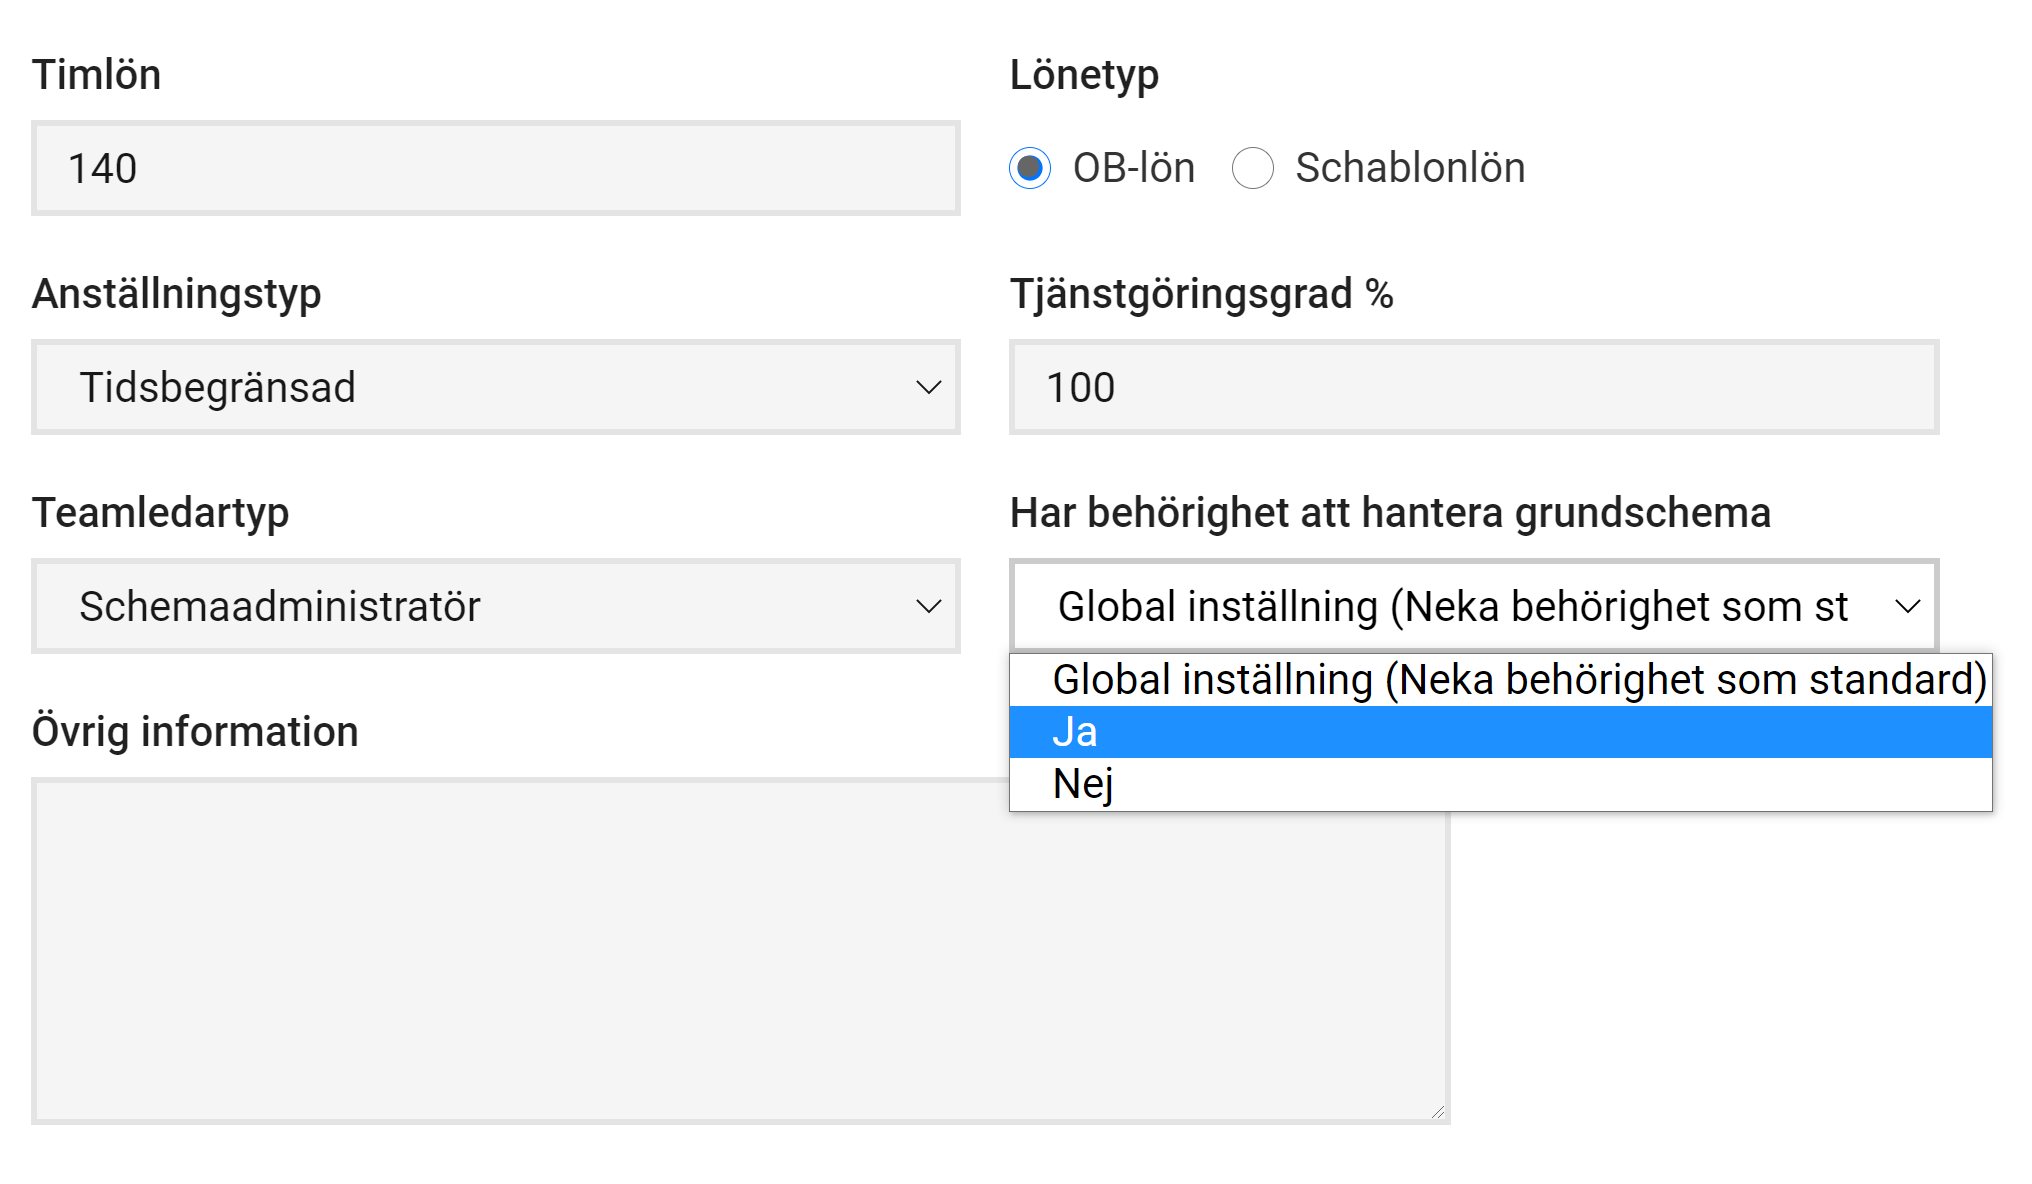Click the chevron arrow on Tidsbegränsad dropdown
The image size is (2032, 1184).
pyautogui.click(x=928, y=387)
